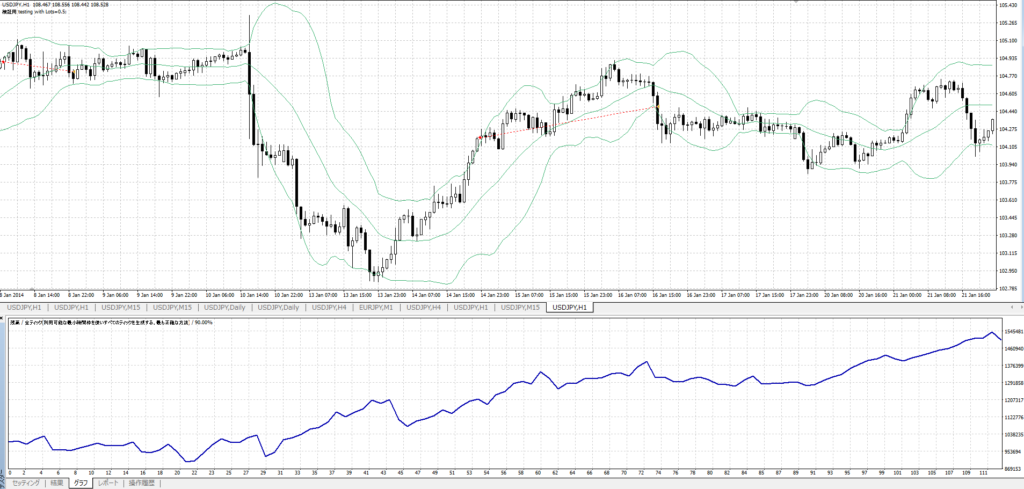Select the active rightmost USDJPY,H1 chart tab
Screen dimensions: 1024x489
pyautogui.click(x=568, y=308)
